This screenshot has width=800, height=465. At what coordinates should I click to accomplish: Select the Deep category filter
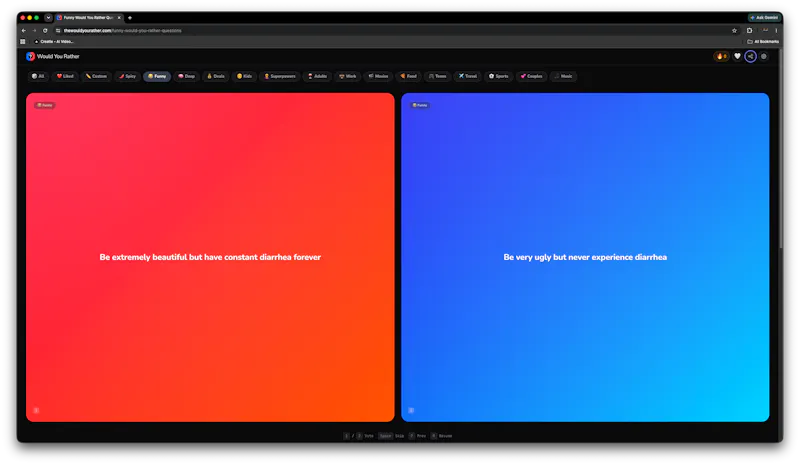click(186, 76)
